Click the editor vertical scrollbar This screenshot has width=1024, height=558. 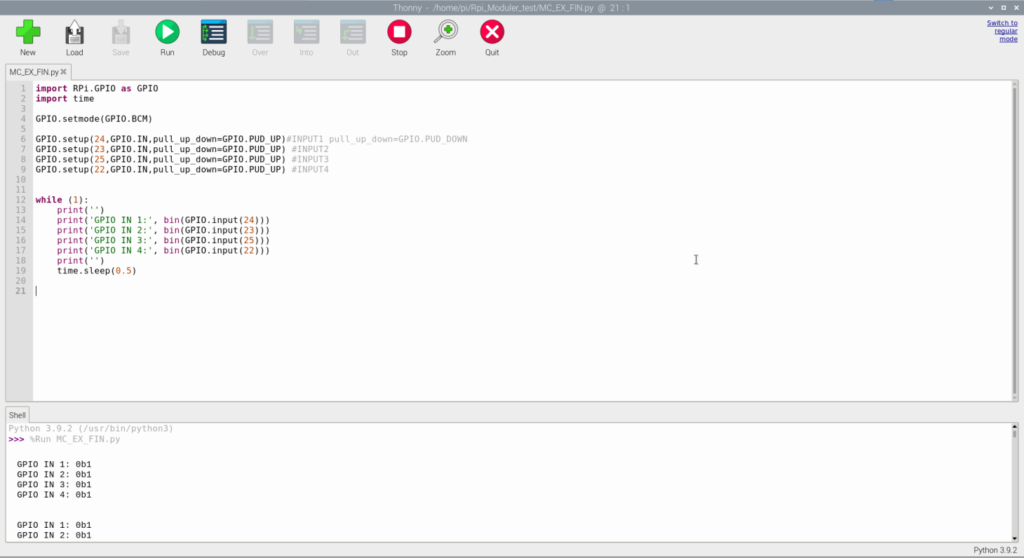click(x=1014, y=240)
